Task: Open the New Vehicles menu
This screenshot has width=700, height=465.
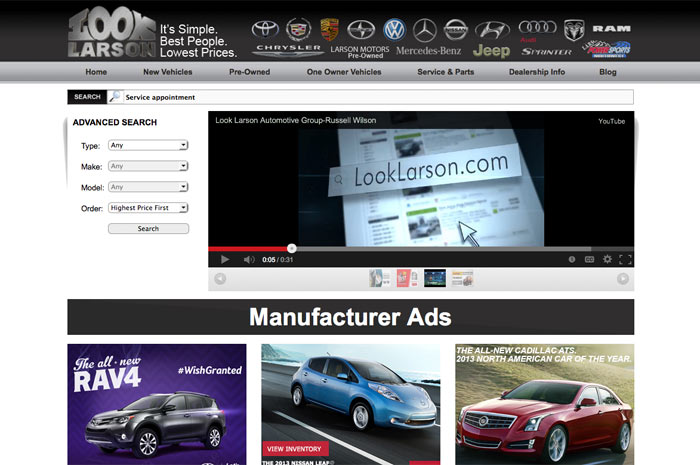Action: pos(168,72)
